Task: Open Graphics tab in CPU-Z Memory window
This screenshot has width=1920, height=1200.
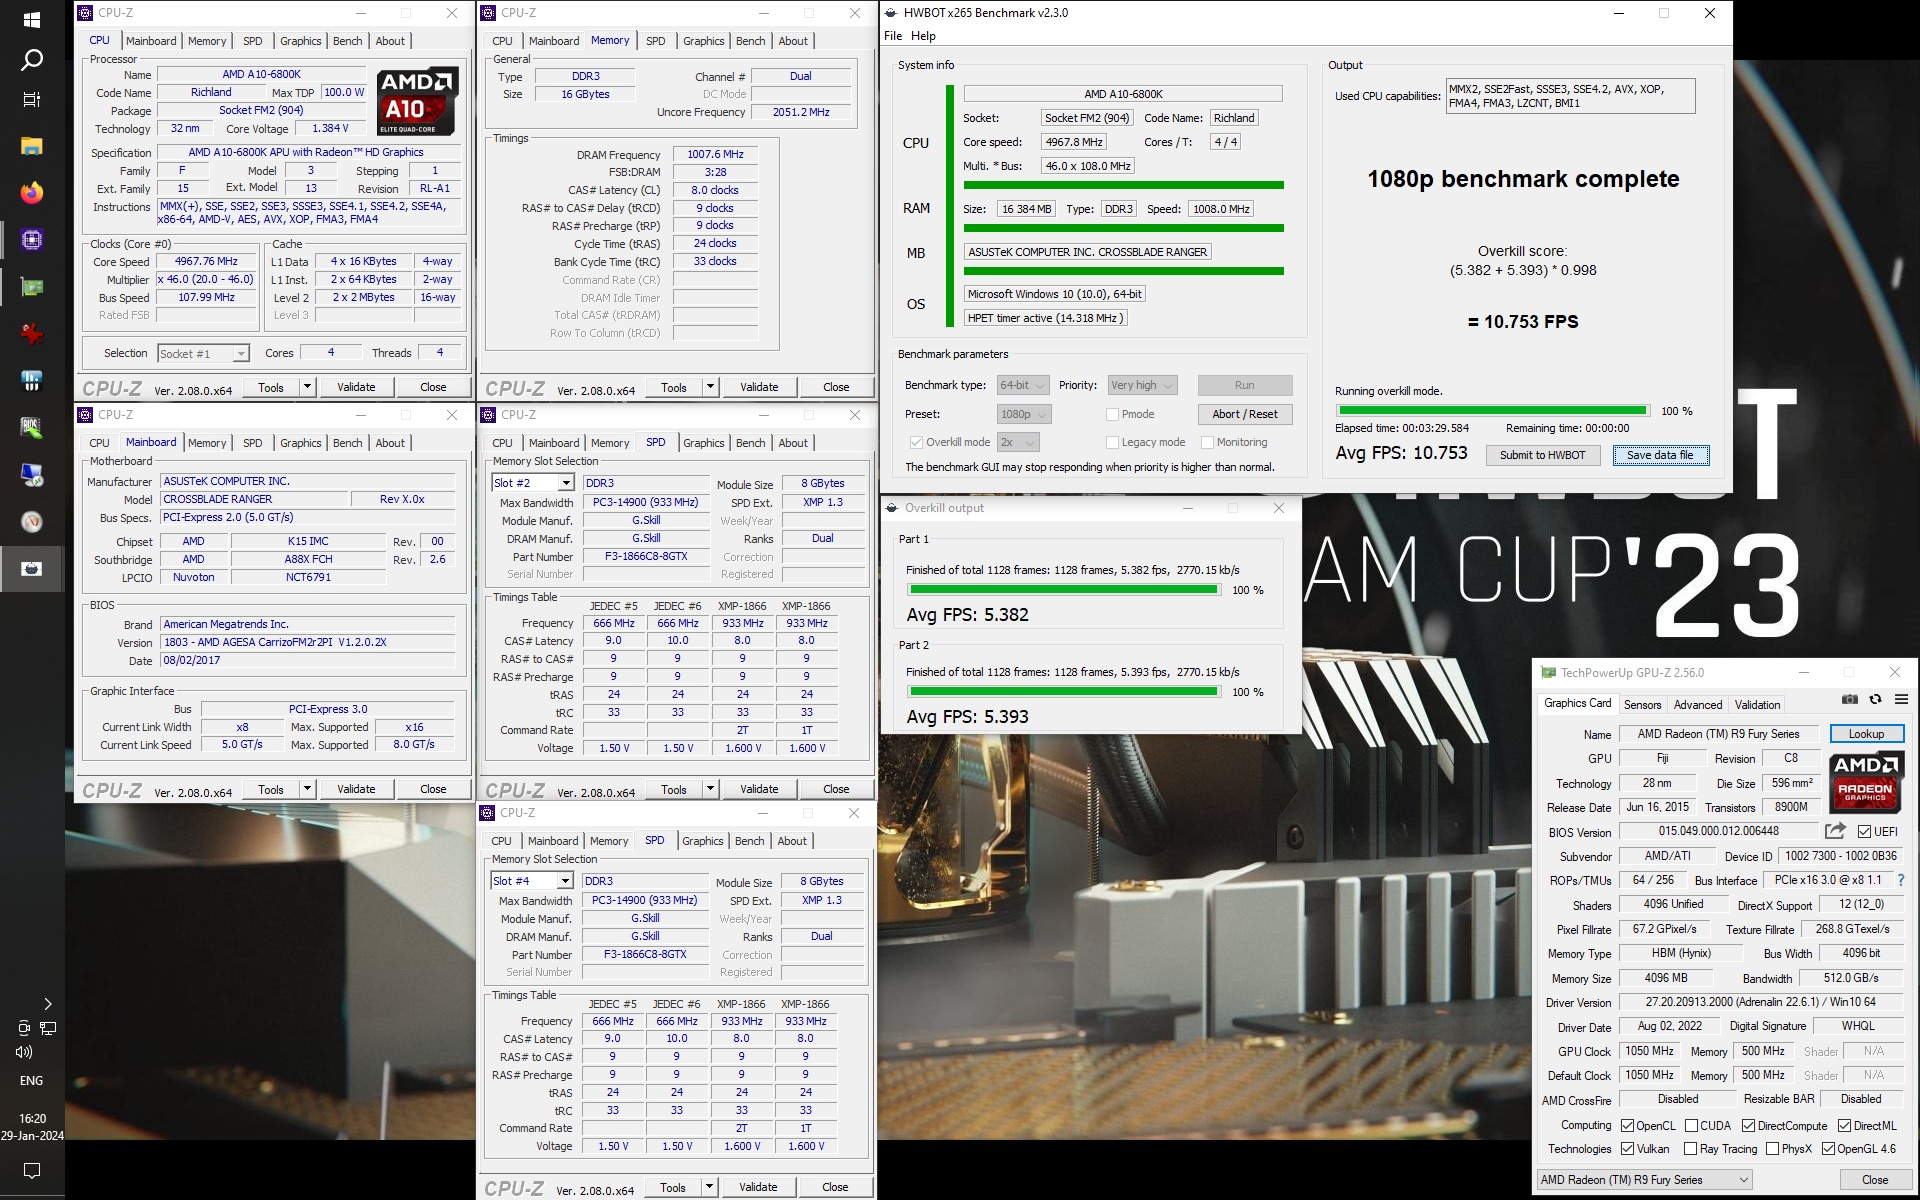Action: pyautogui.click(x=703, y=41)
